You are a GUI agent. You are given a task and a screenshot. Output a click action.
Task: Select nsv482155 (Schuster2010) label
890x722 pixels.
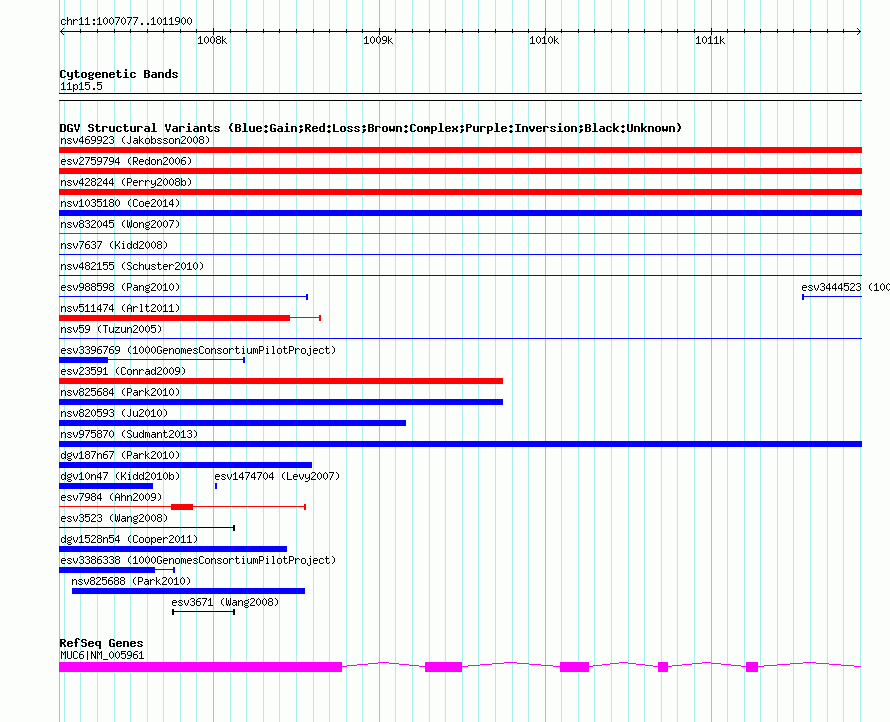coord(132,266)
